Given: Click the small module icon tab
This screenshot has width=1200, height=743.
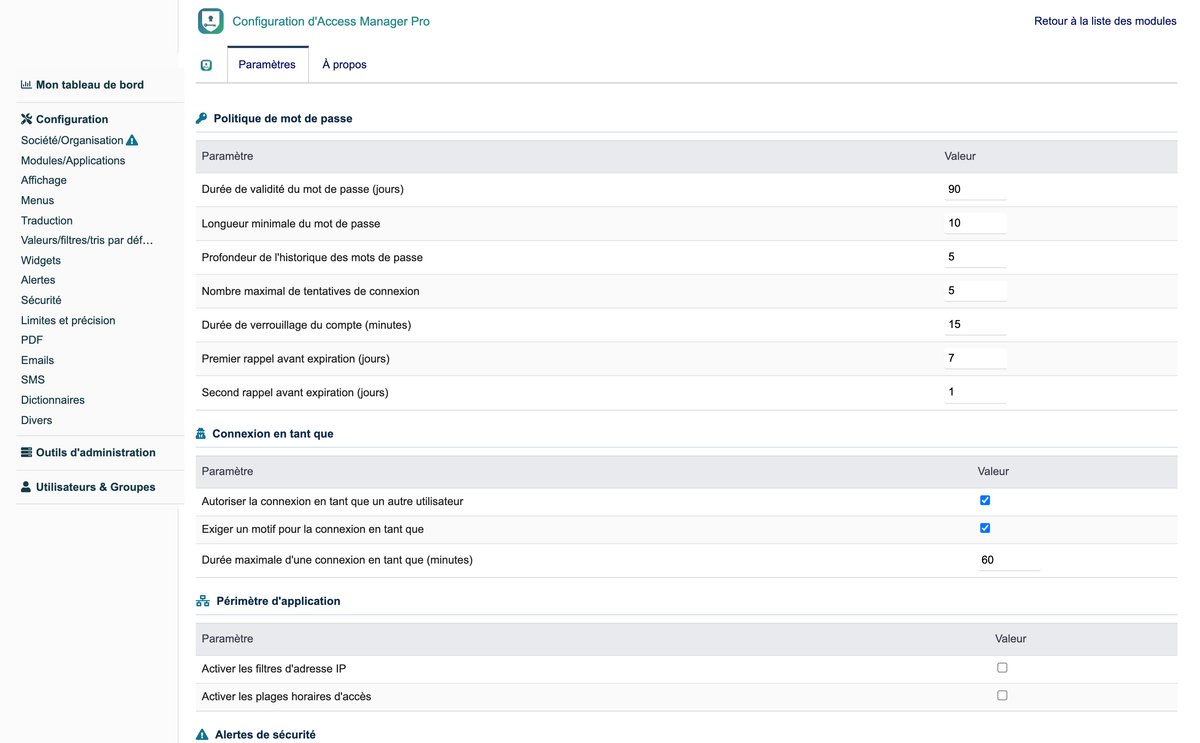Looking at the screenshot, I should (206, 65).
